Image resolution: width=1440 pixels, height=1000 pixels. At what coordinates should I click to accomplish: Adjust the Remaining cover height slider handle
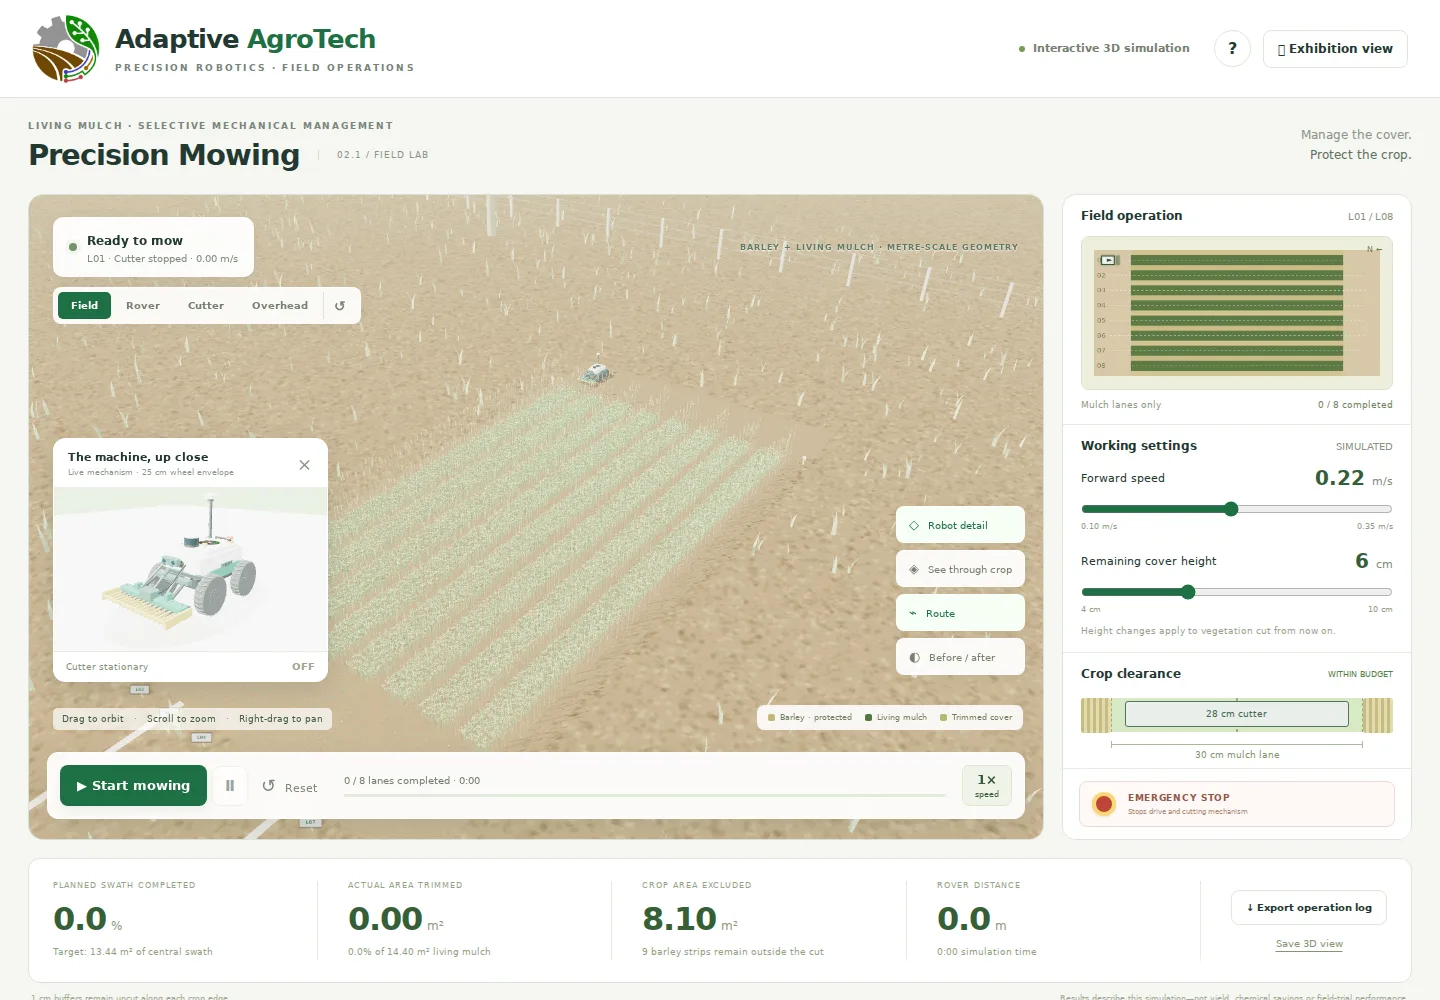tap(1188, 592)
